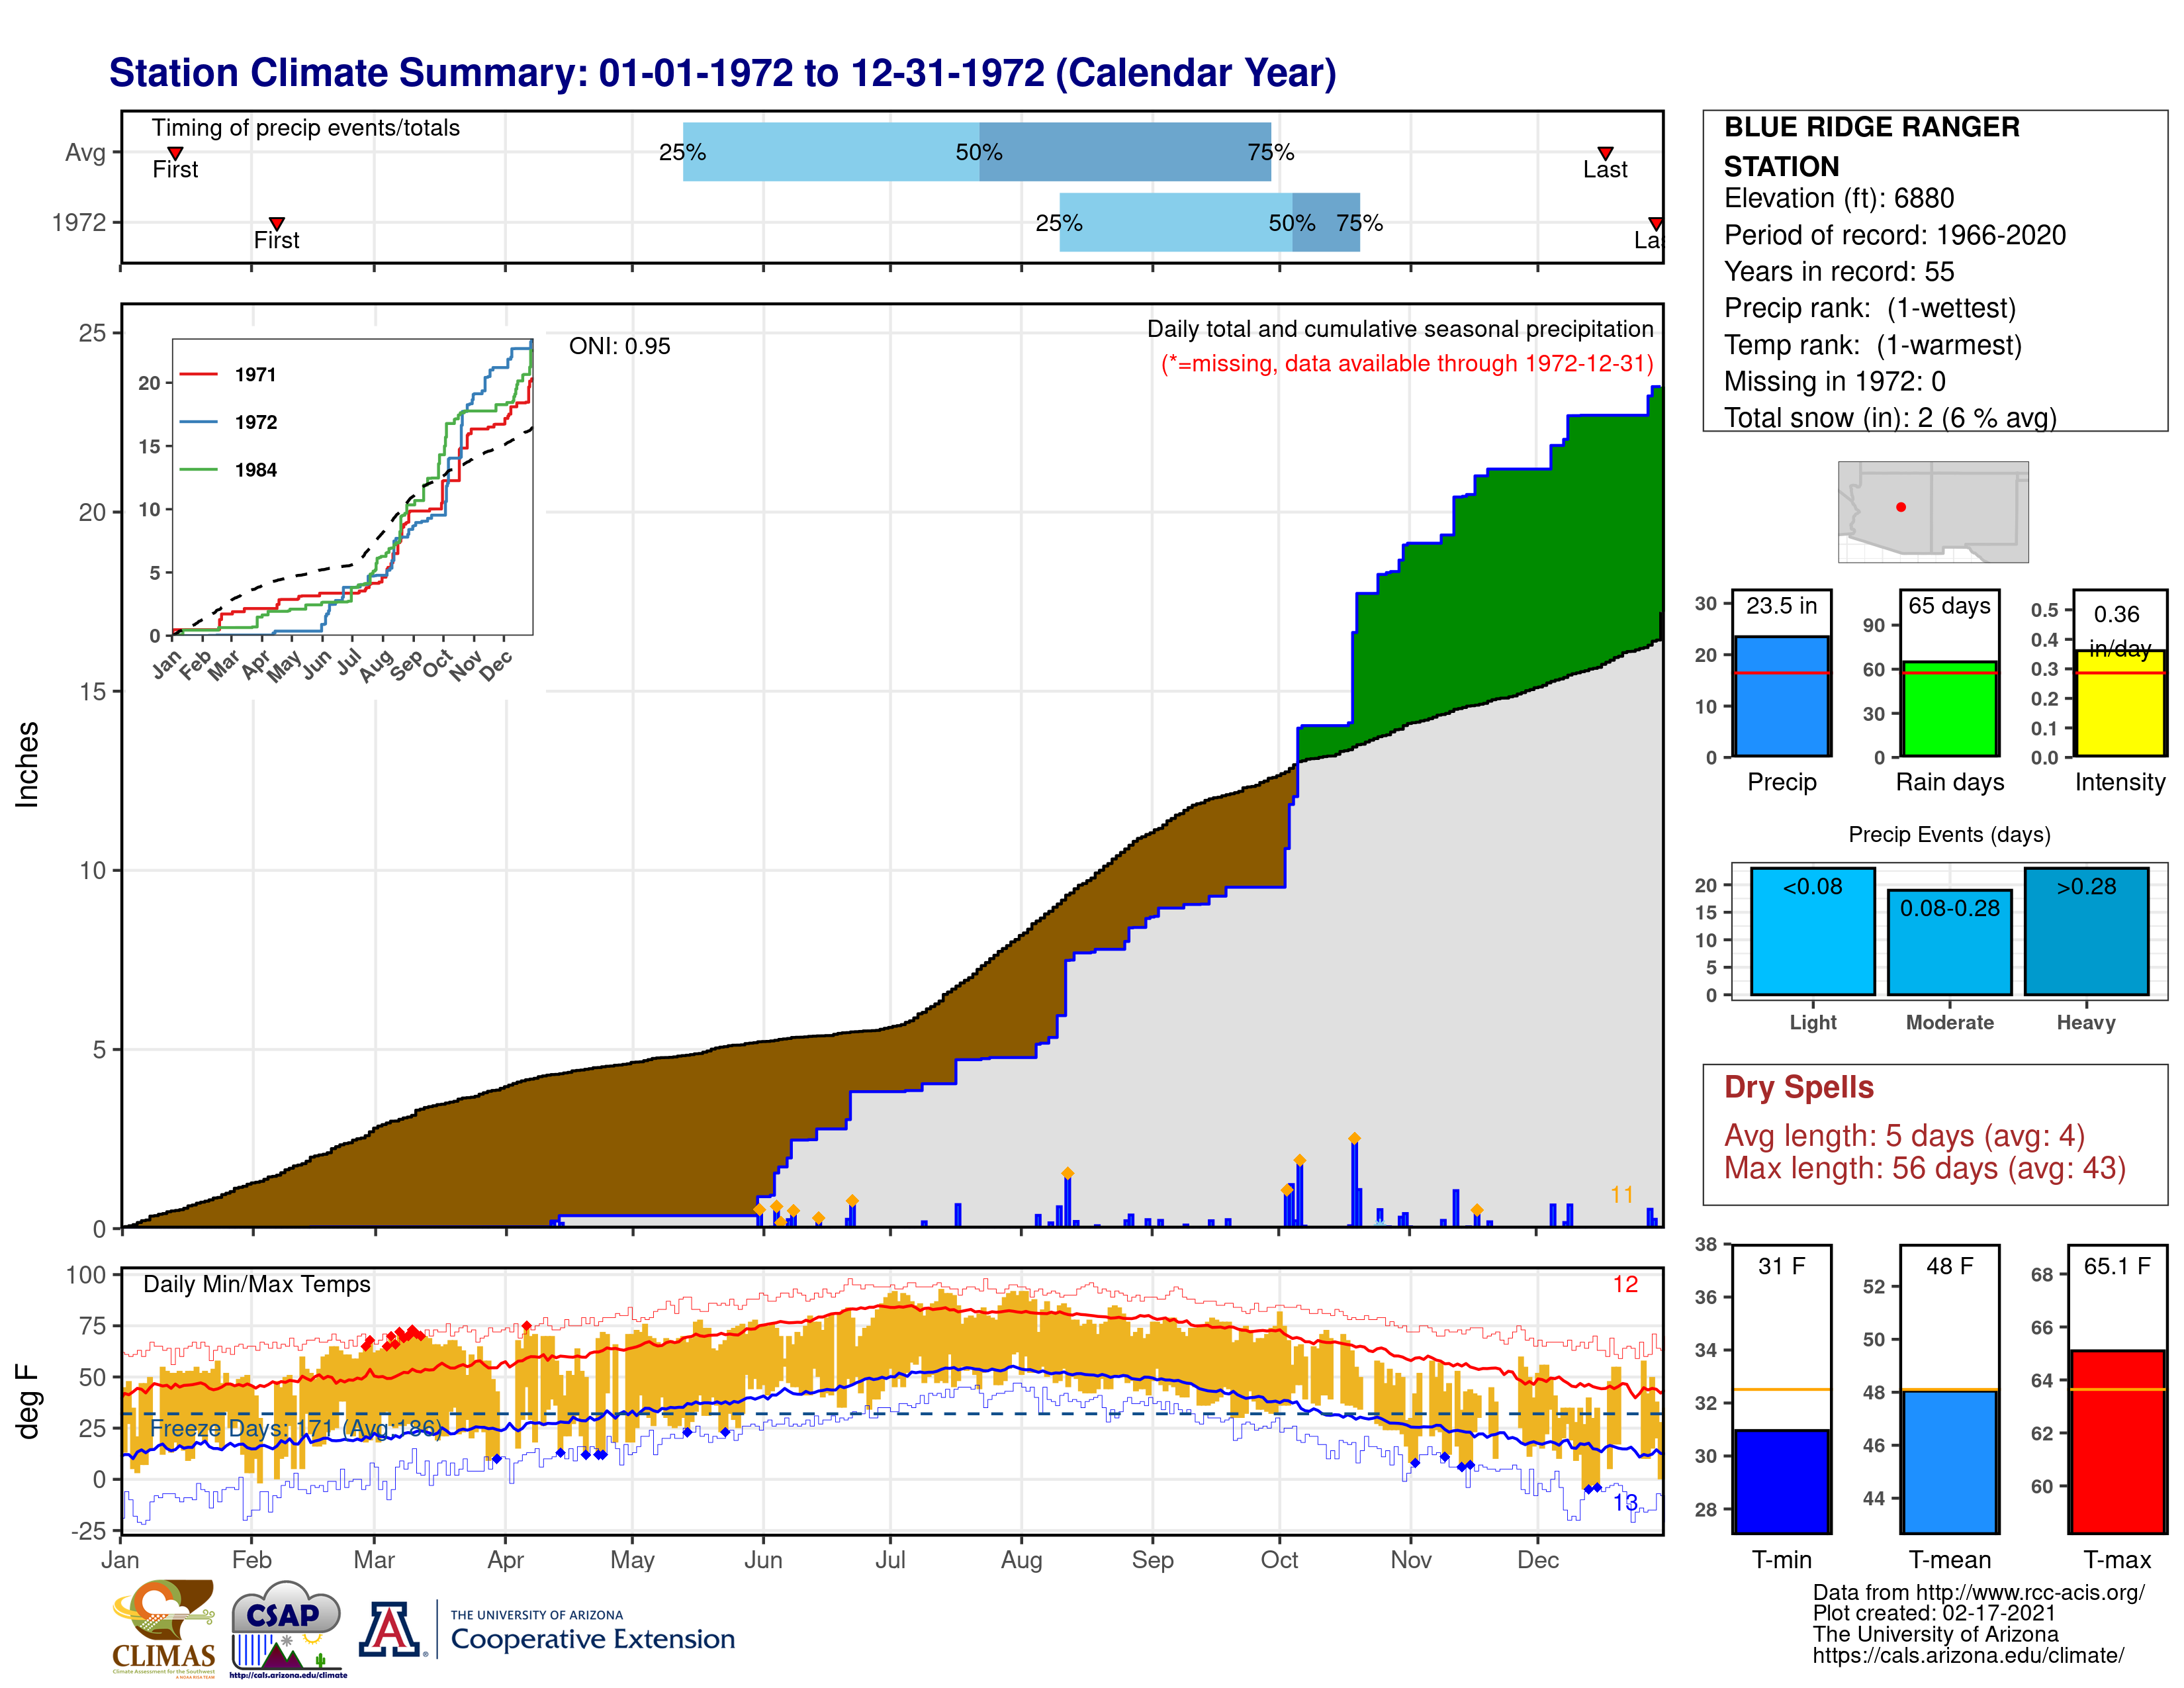Click the 'Daily Min/Max Temps' label
Viewport: 2184px width, 1688px height.
point(257,1284)
